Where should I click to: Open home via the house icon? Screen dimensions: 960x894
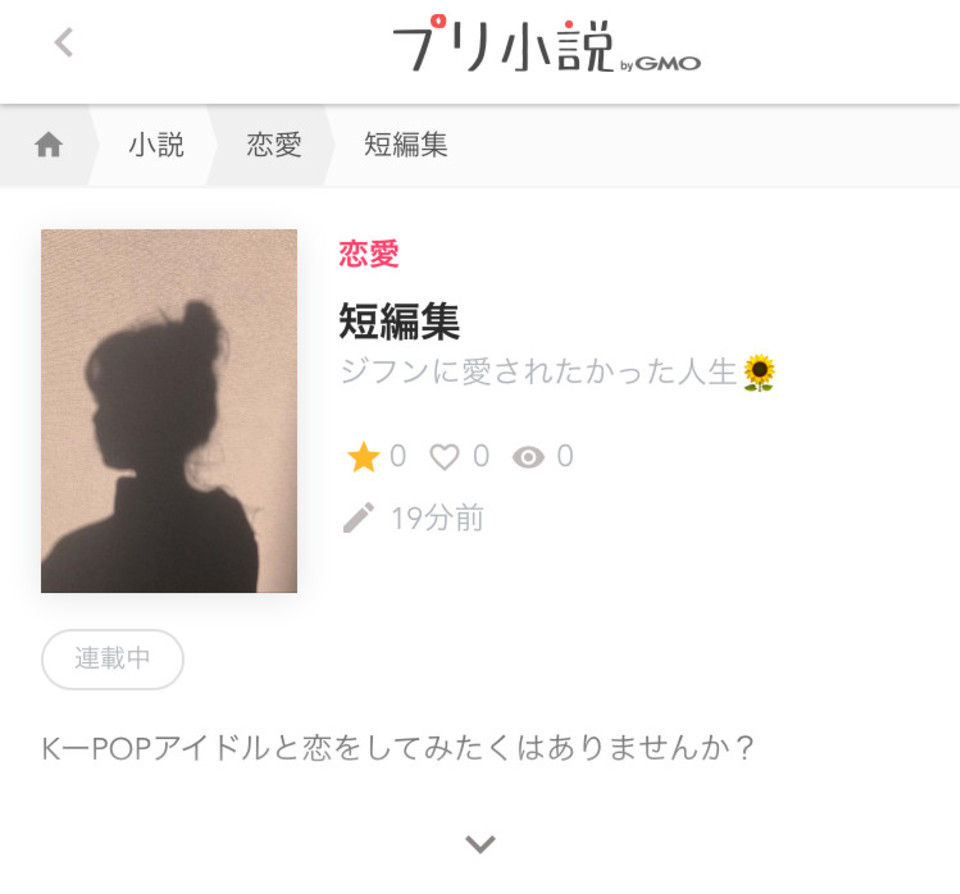pos(48,145)
